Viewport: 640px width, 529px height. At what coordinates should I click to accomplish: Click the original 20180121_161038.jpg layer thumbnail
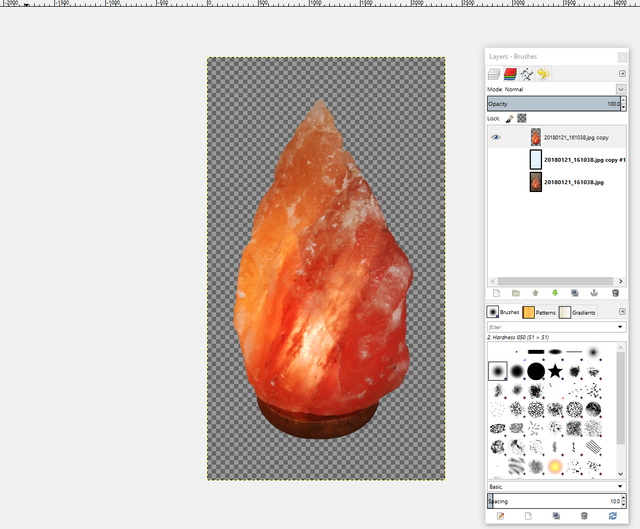[536, 182]
